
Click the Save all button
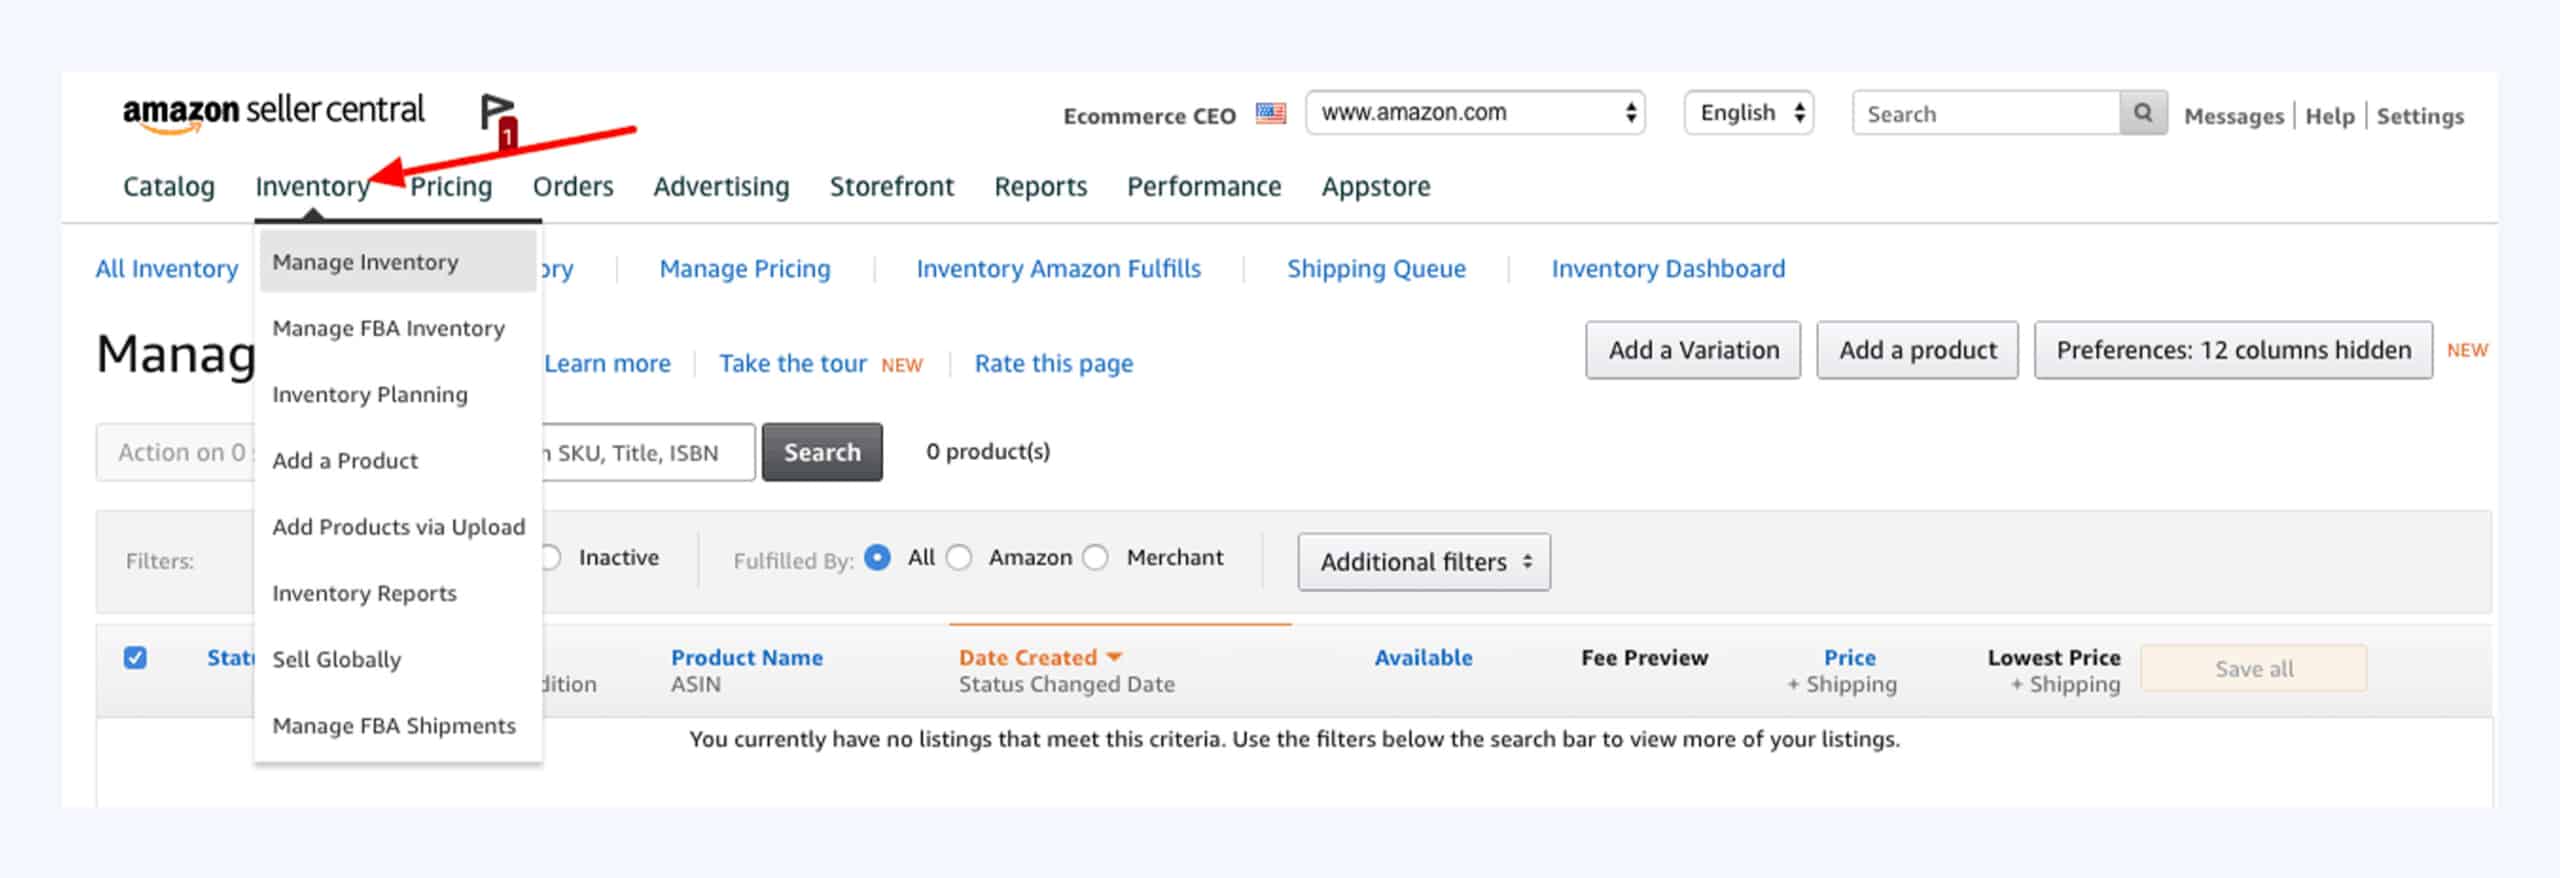click(x=2254, y=668)
